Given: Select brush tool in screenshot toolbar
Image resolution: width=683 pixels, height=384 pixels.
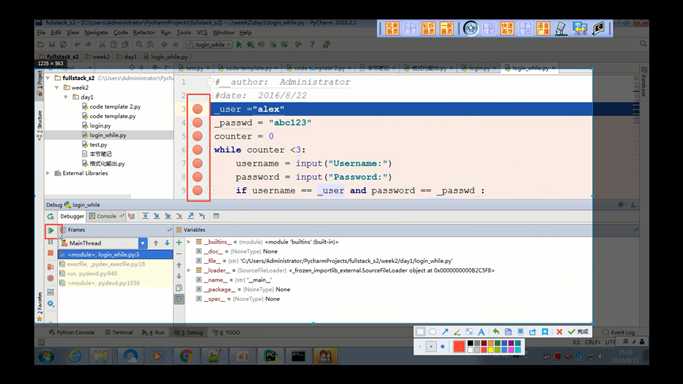Looking at the screenshot, I should click(457, 332).
